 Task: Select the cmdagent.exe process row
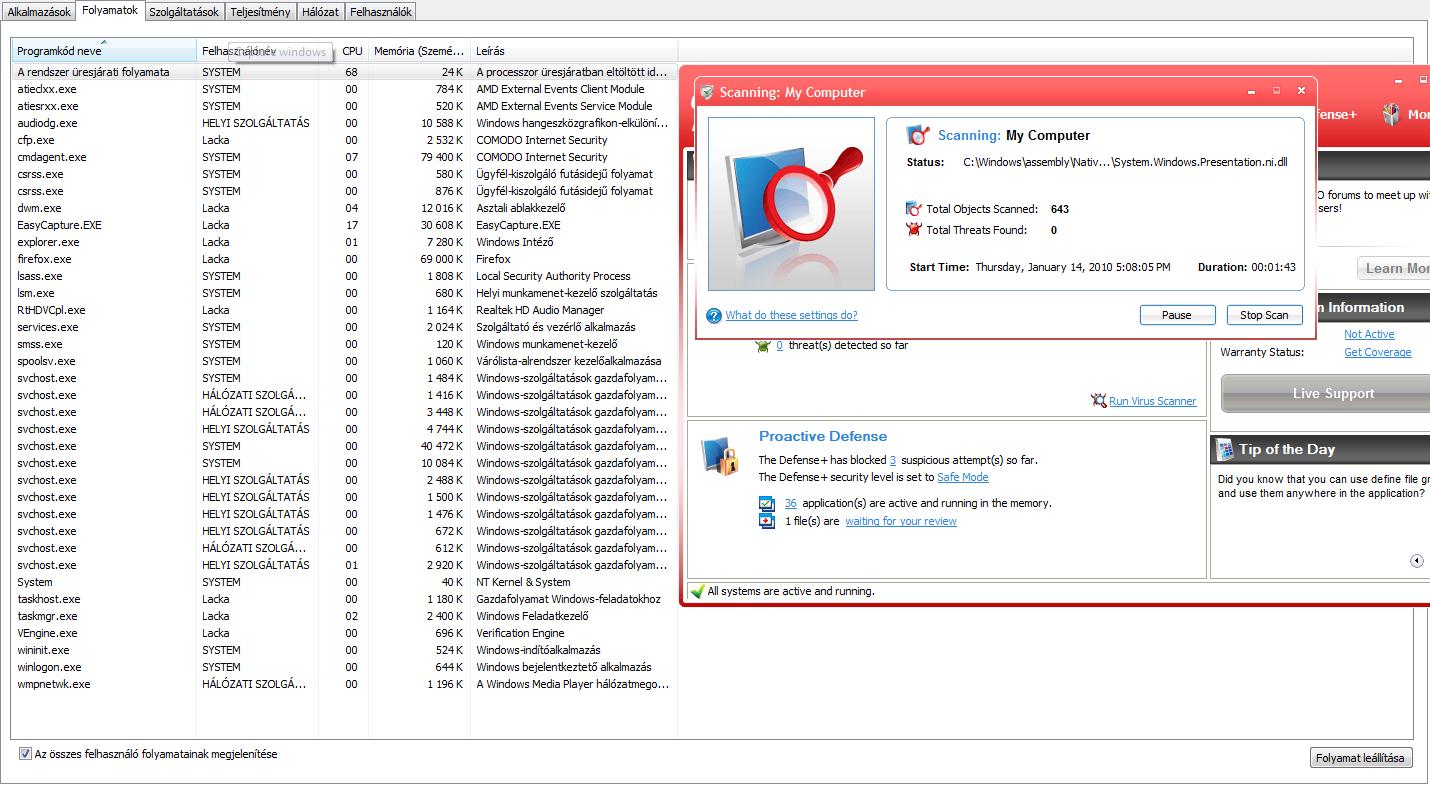click(344, 157)
